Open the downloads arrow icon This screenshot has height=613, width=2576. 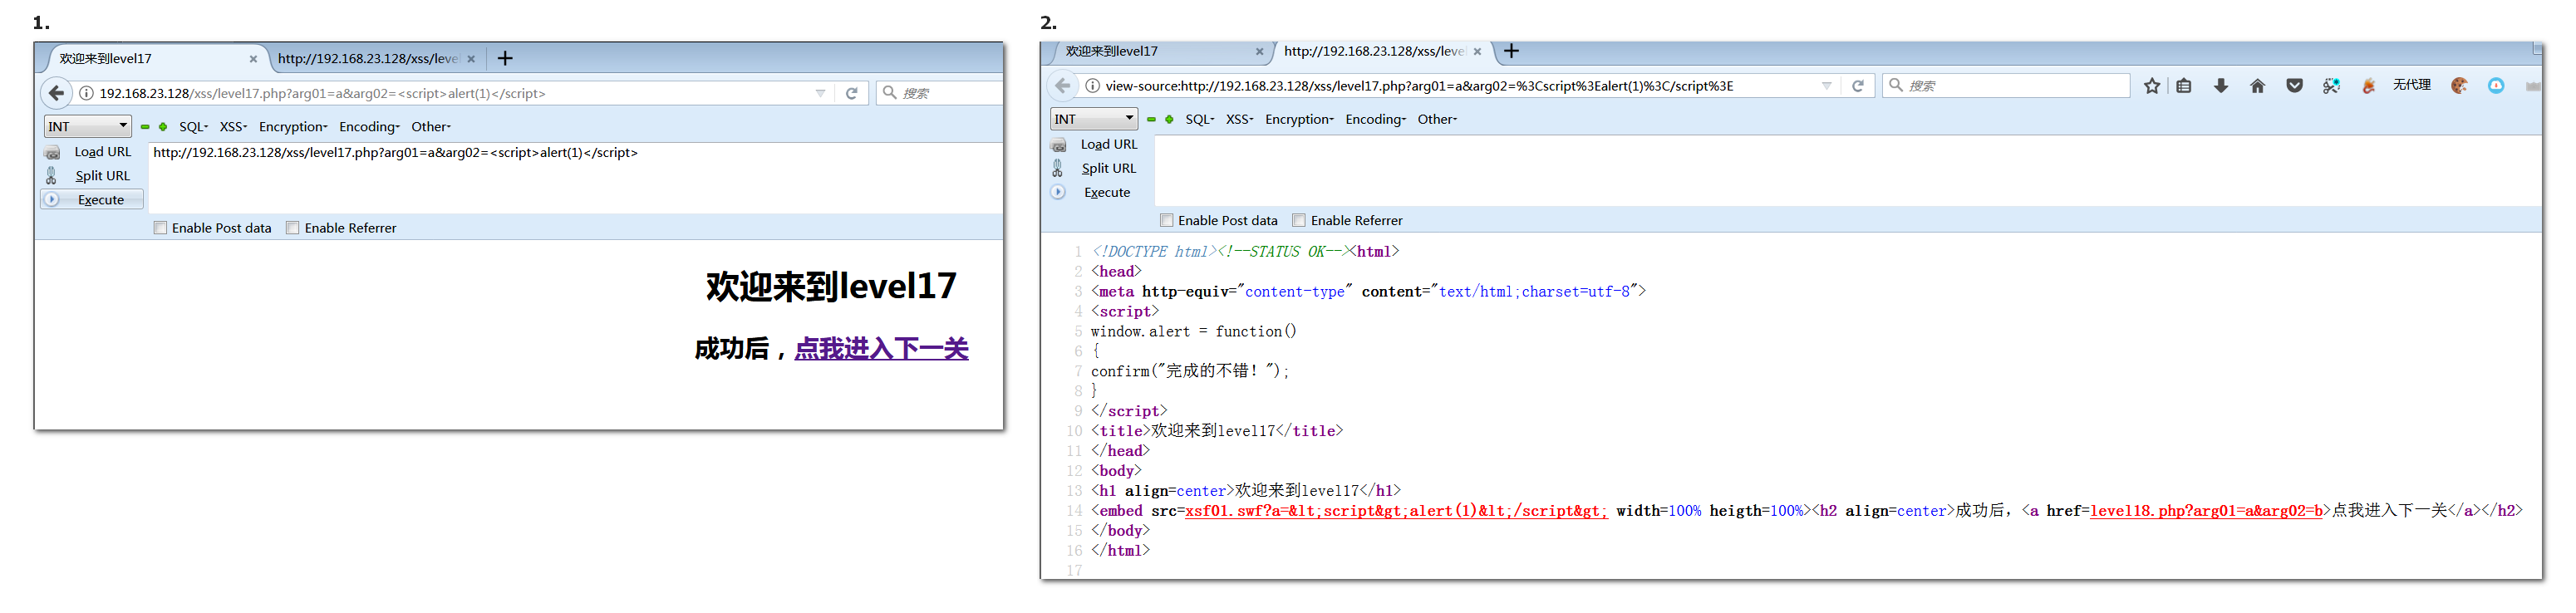(2220, 86)
